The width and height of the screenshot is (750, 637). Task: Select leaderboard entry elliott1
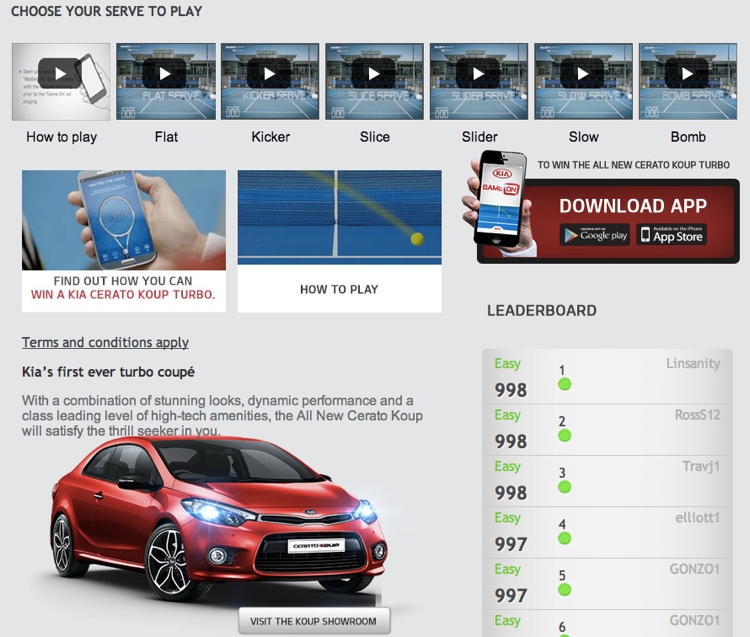point(607,532)
